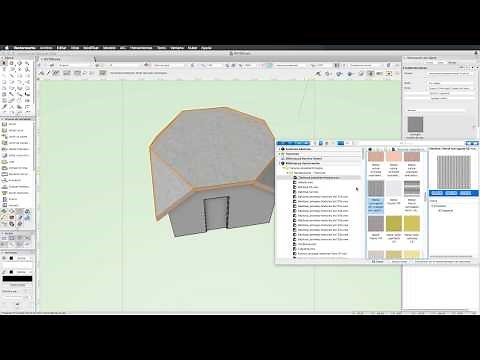The height and width of the screenshot is (360, 480).
Task: Select the light peach texture thumbnail
Action: click(394, 156)
